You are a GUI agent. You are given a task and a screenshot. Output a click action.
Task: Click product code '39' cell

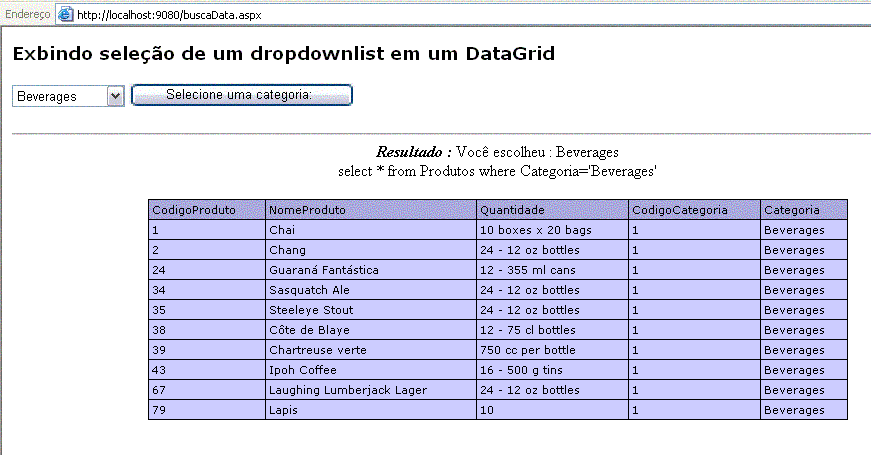(x=207, y=350)
